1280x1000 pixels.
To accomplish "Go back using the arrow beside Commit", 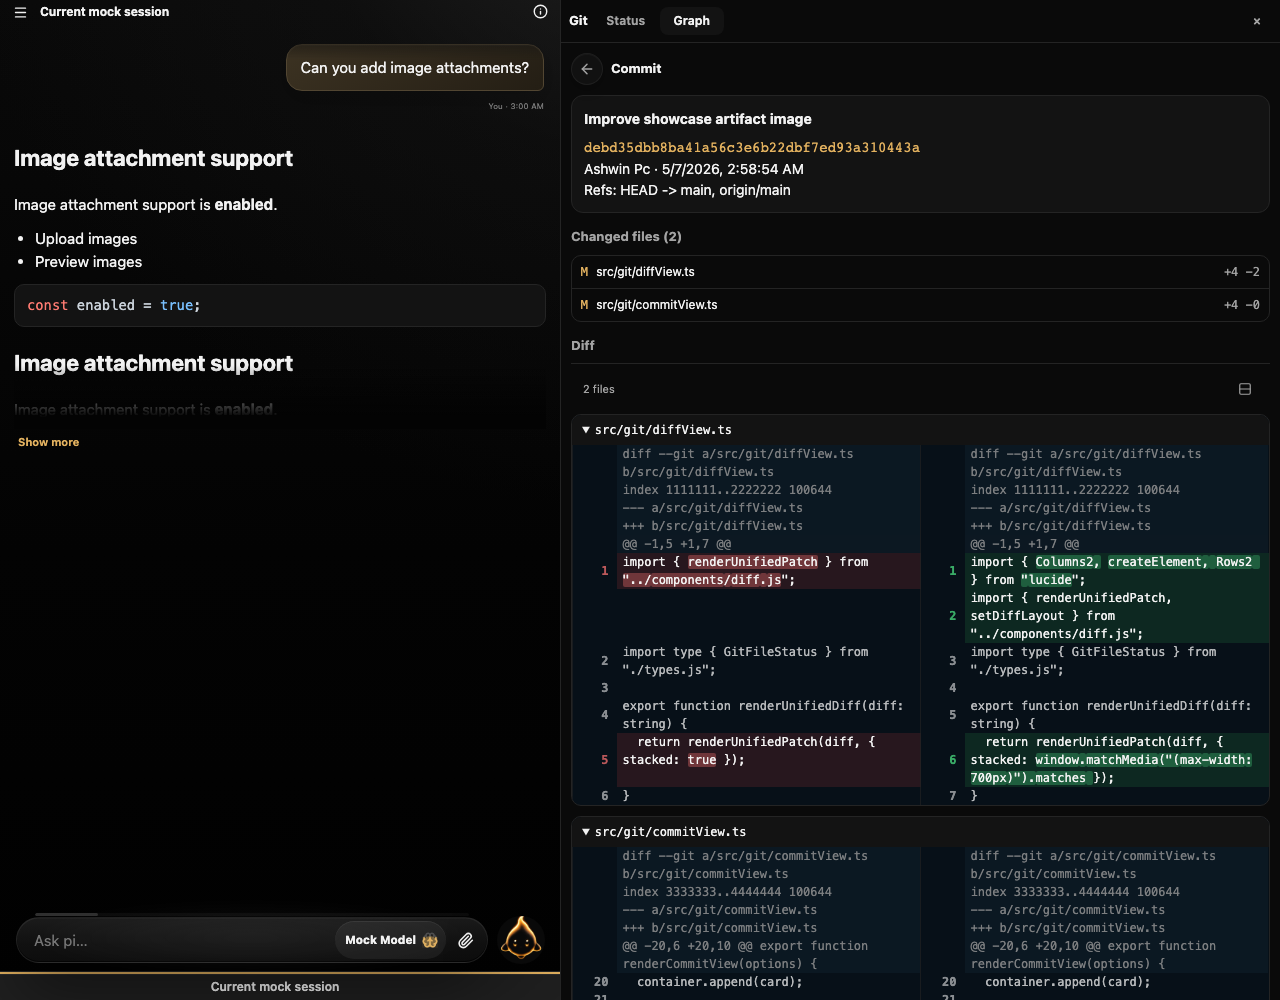I will 587,69.
